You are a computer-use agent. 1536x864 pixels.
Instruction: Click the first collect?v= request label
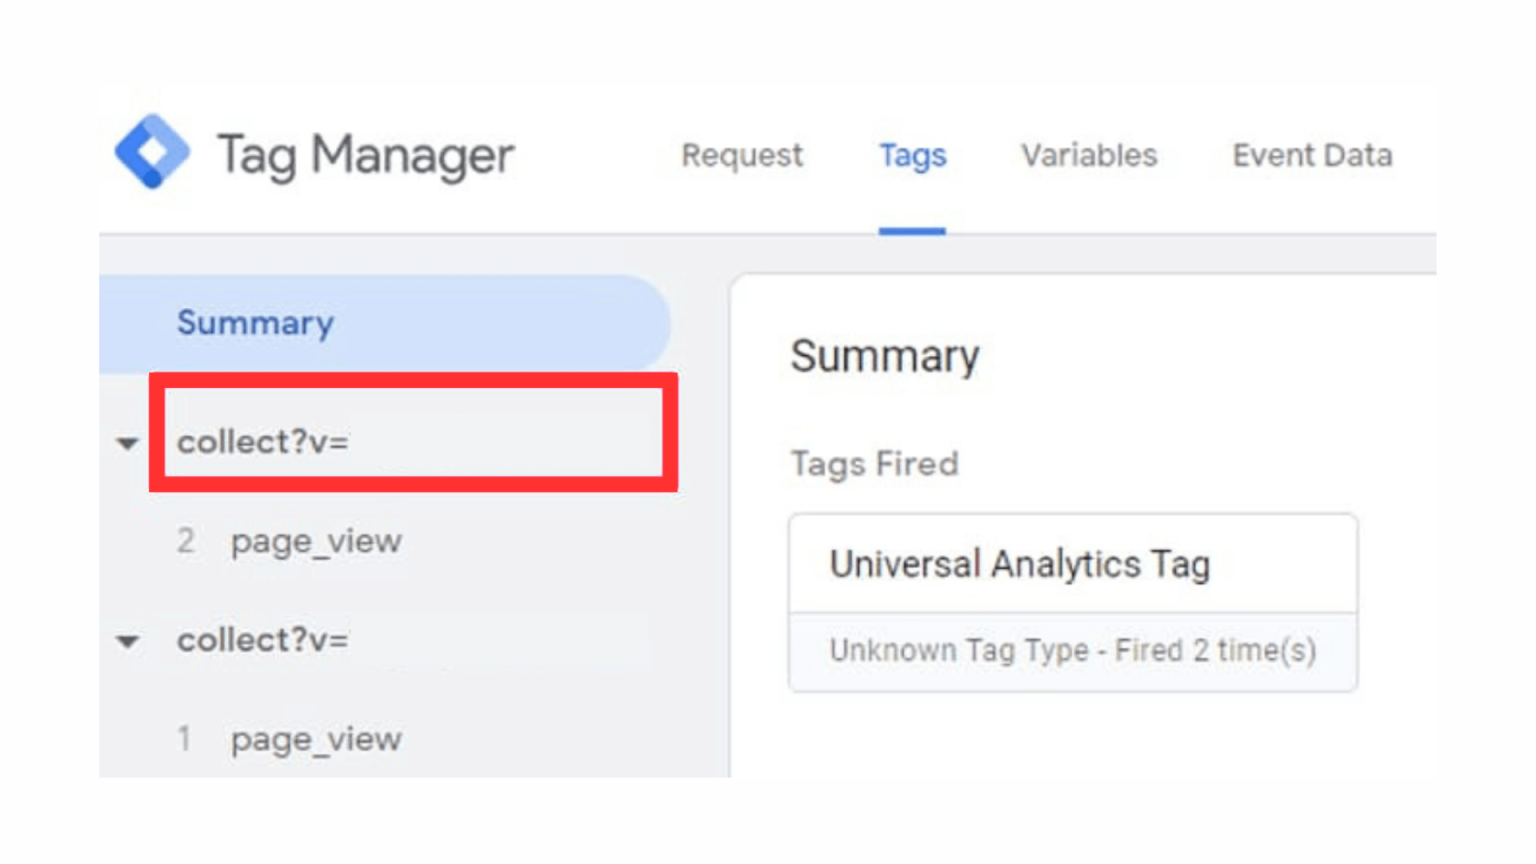pyautogui.click(x=264, y=444)
